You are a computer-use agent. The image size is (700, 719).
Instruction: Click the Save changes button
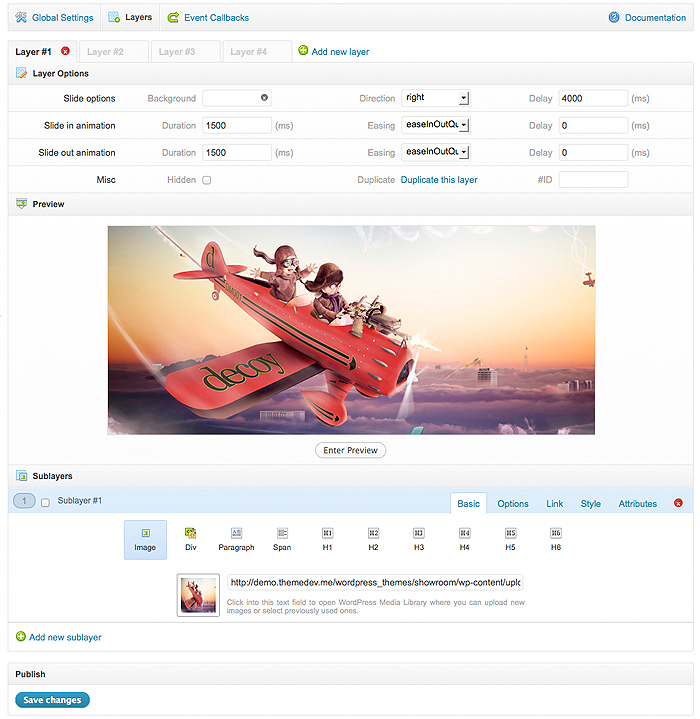[x=52, y=700]
